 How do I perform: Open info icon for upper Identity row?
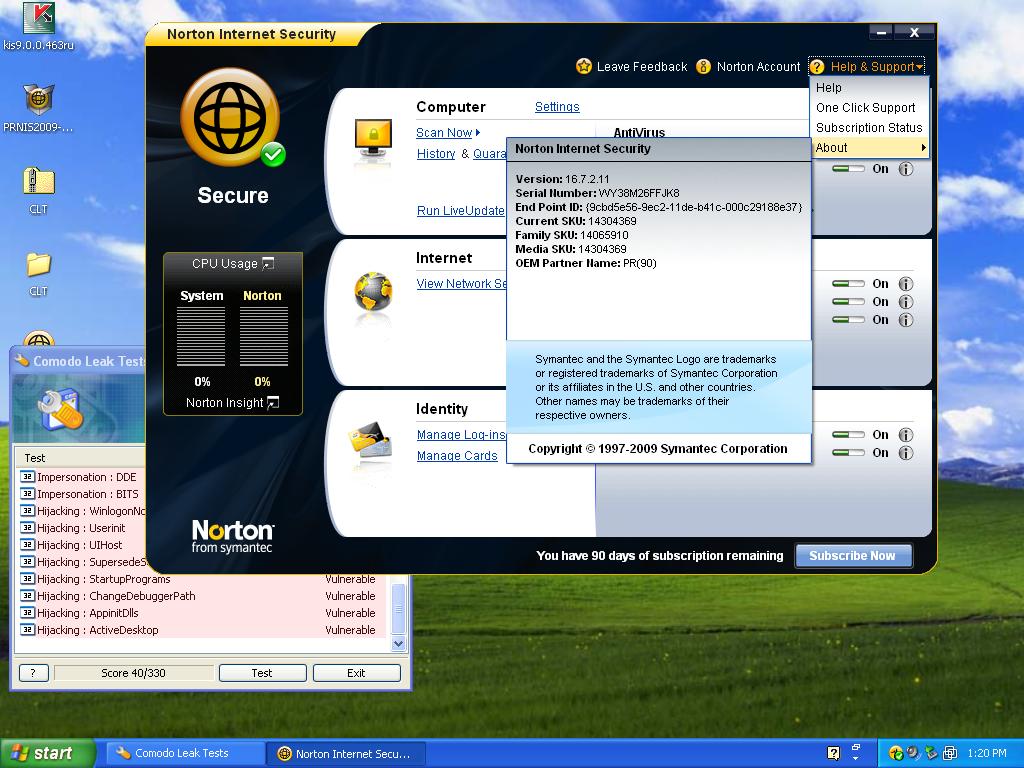(x=906, y=435)
